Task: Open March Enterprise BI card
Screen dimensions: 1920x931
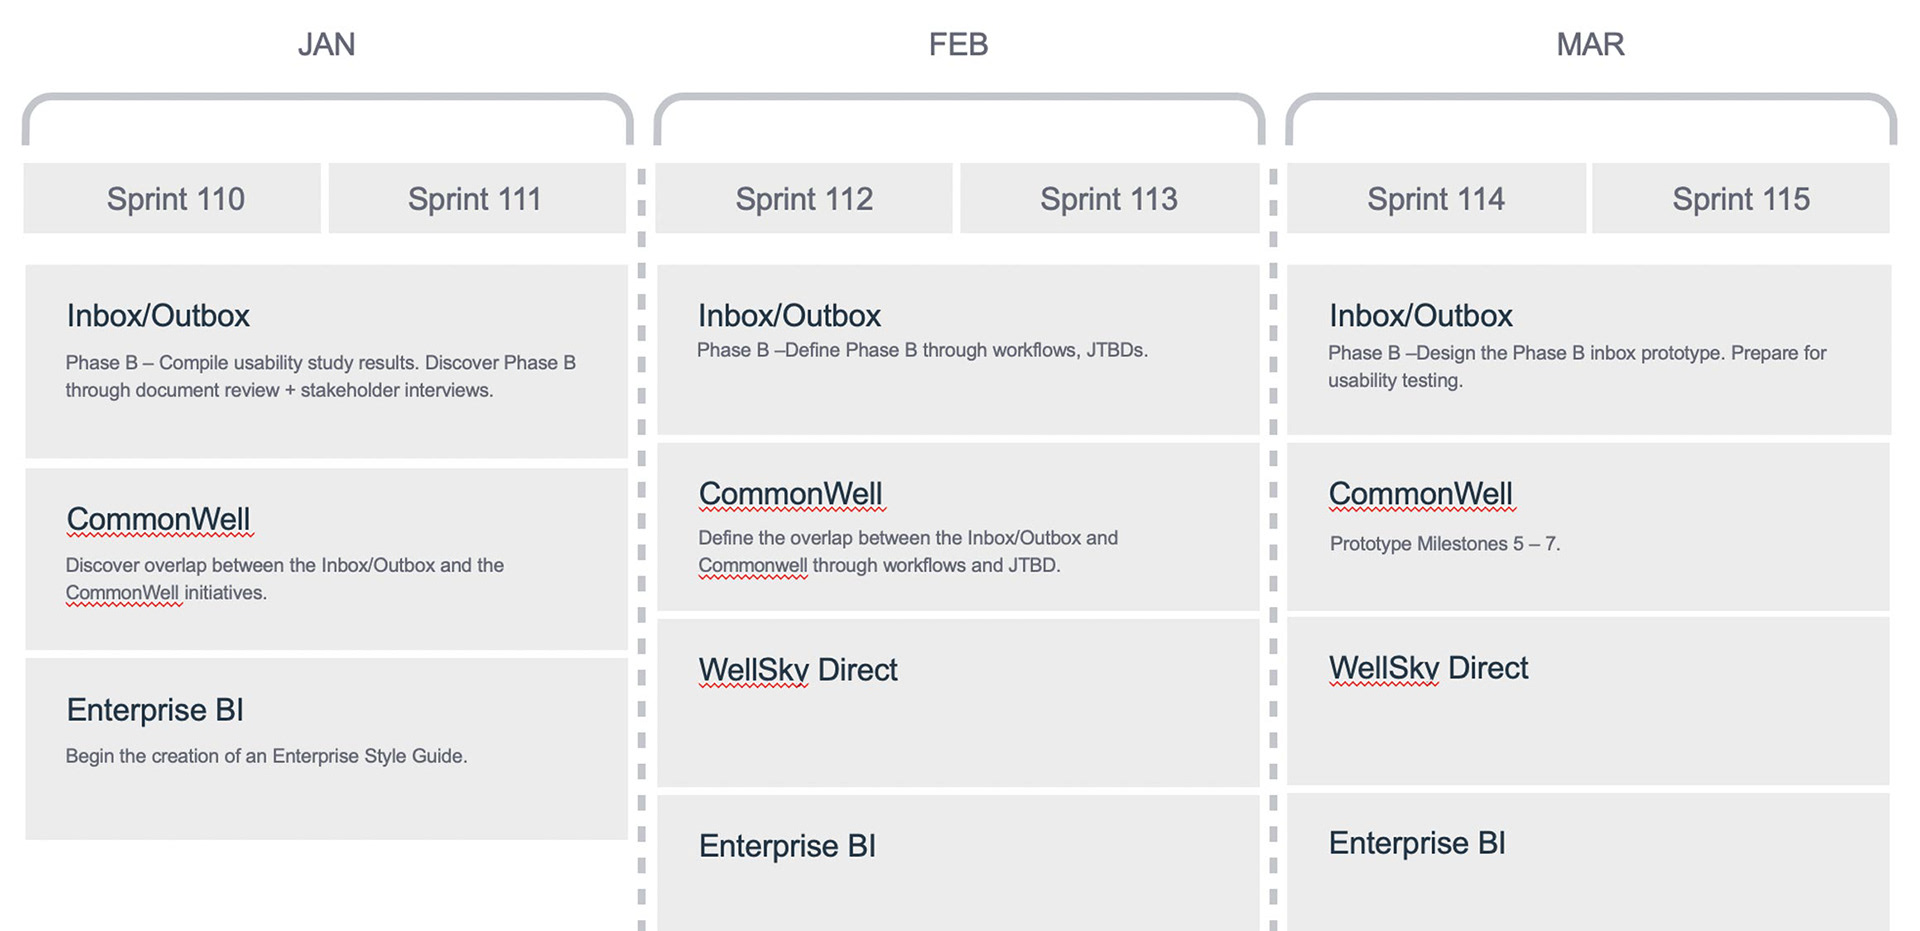Action: coord(1588,862)
